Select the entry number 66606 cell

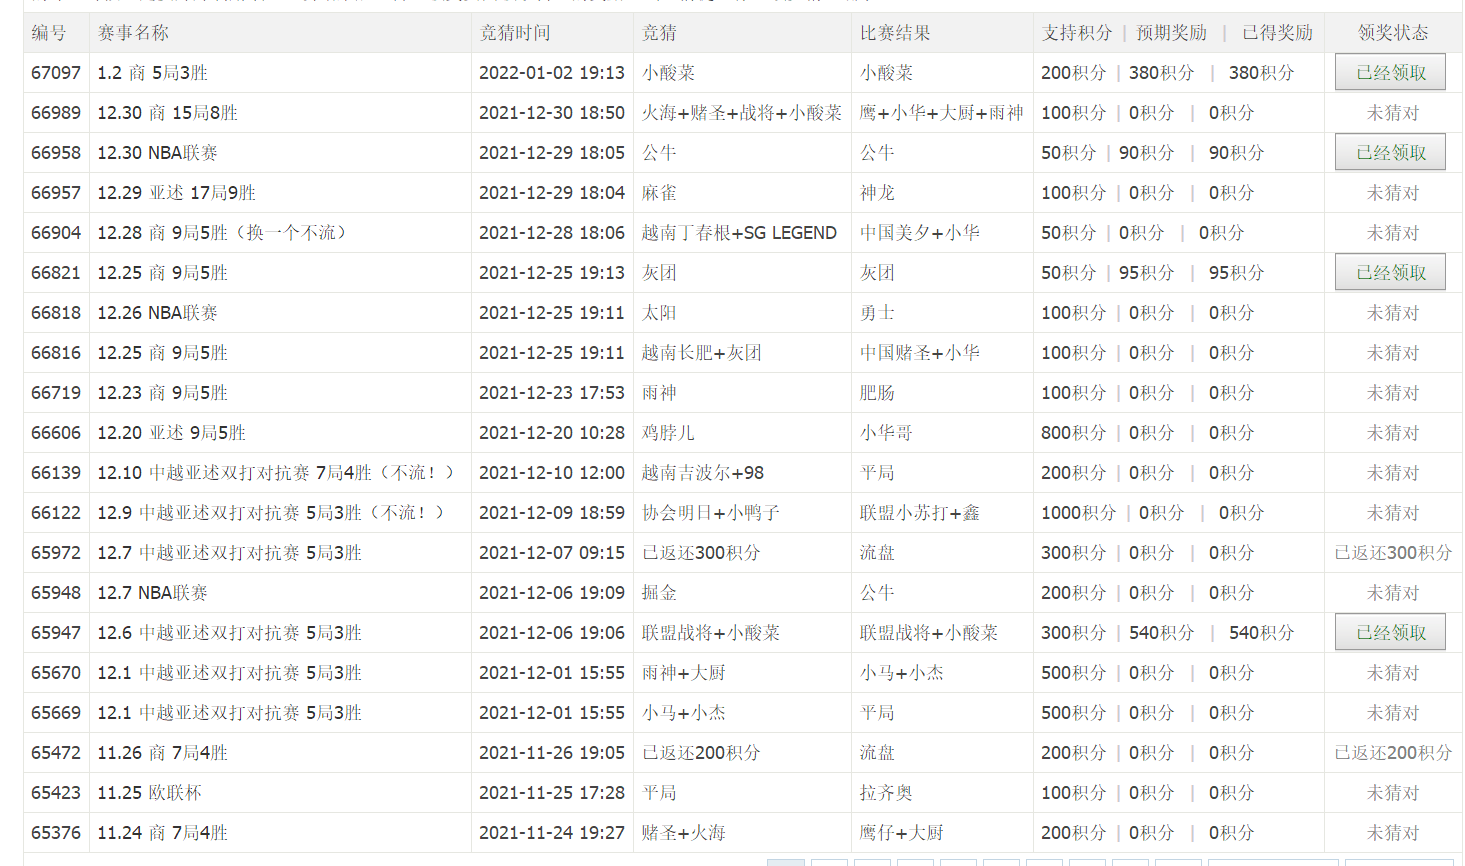click(56, 433)
